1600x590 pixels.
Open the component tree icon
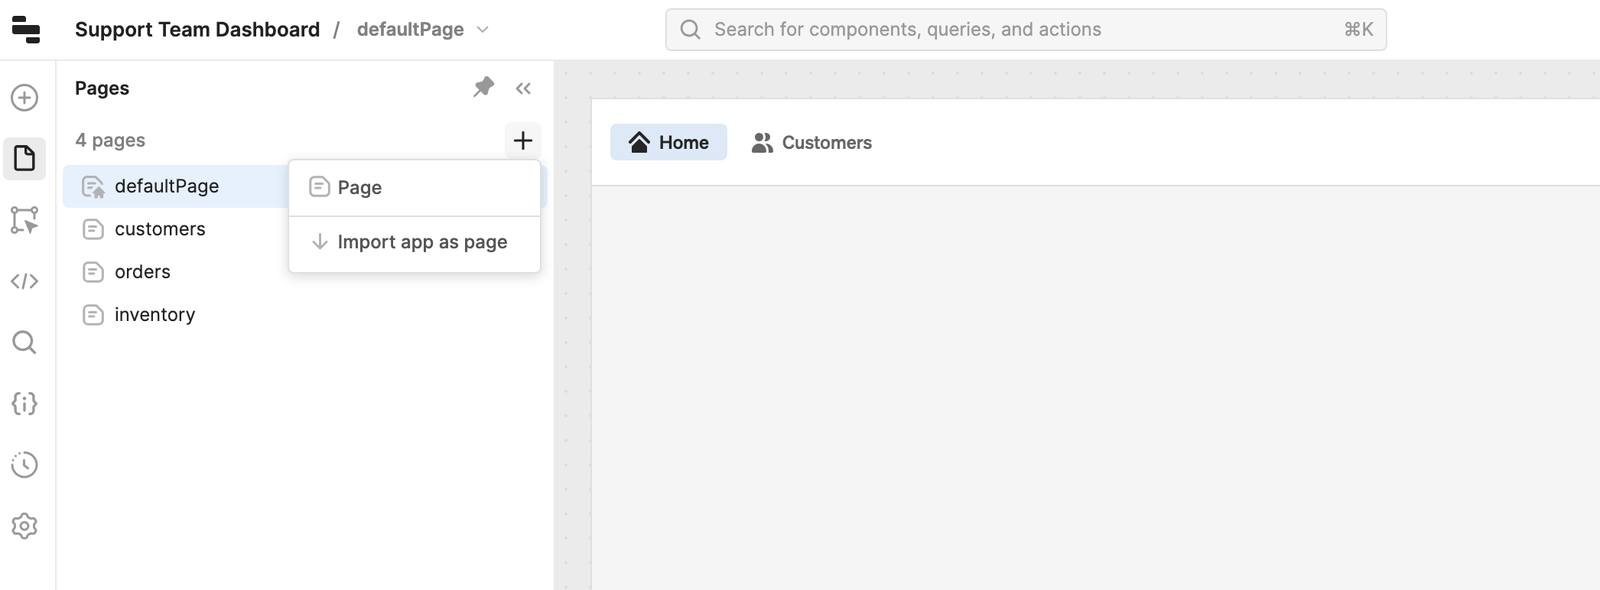click(25, 220)
